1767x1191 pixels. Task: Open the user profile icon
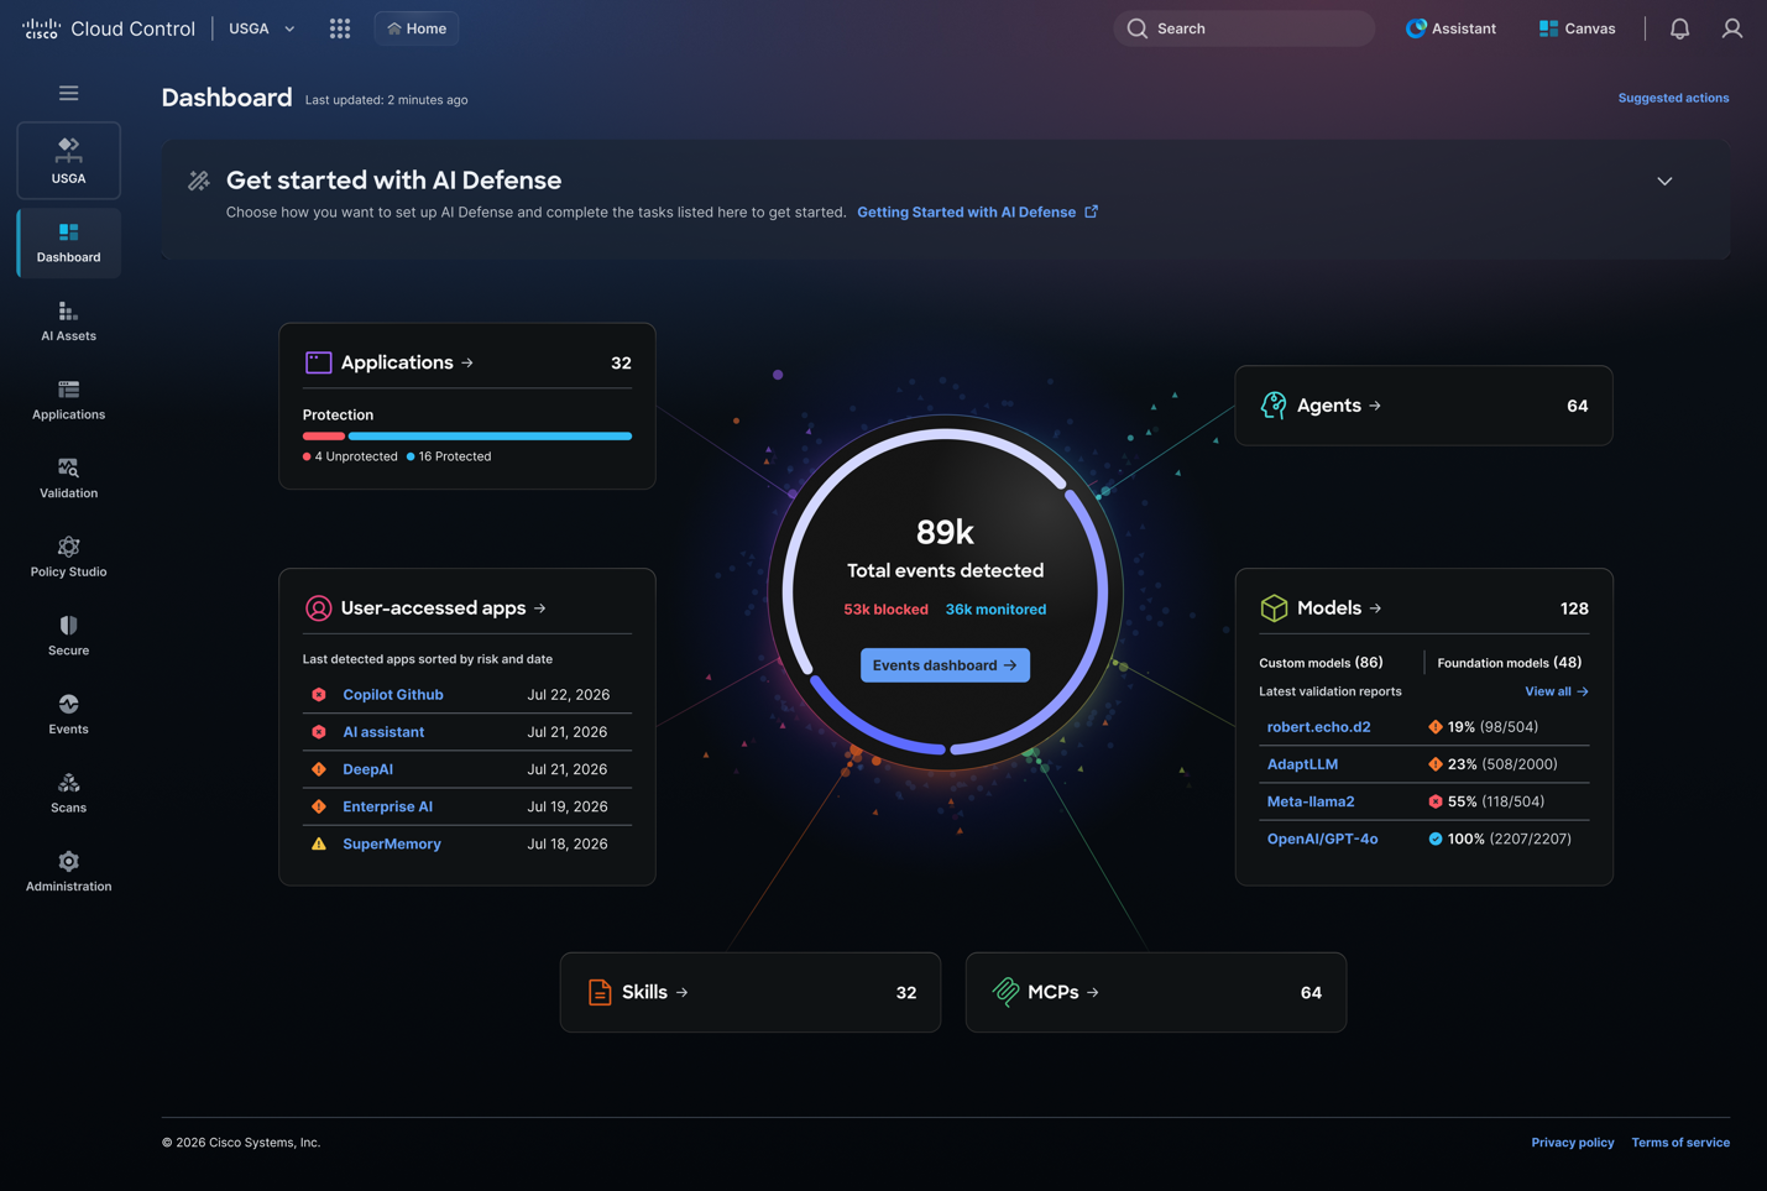point(1732,28)
